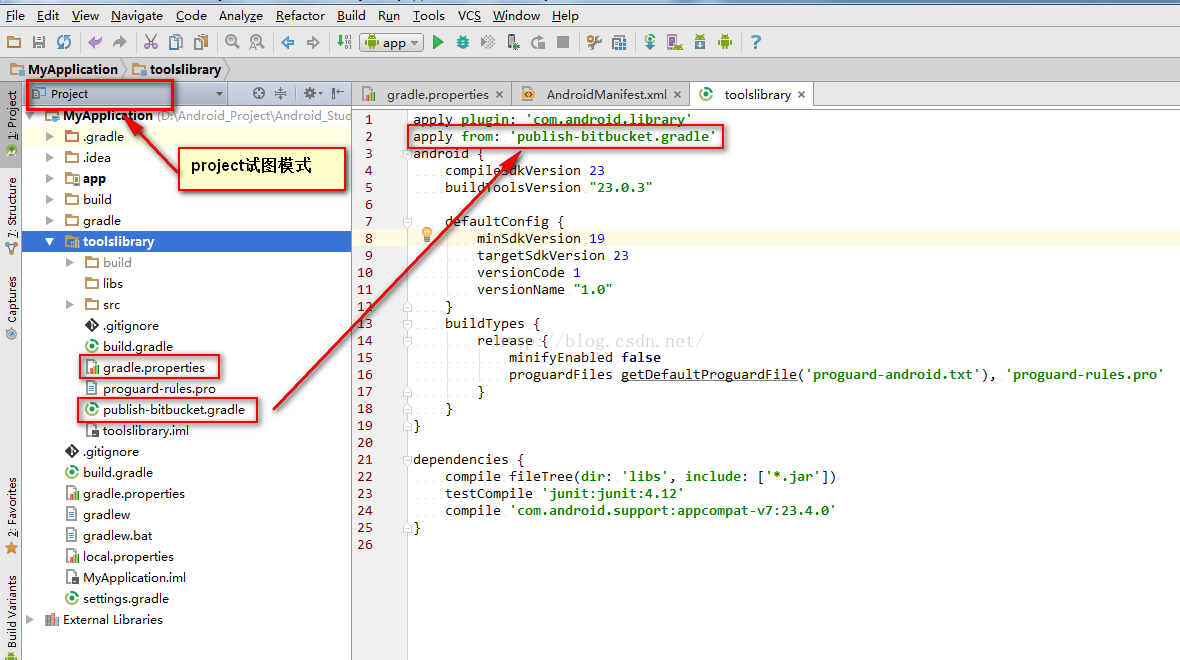Click the Find magnifier icon

pos(232,43)
